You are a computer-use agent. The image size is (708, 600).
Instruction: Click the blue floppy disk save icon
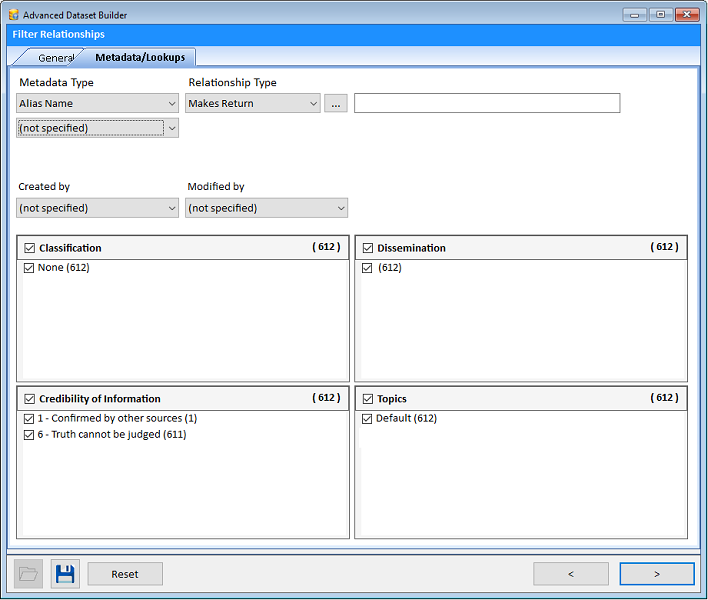[x=65, y=574]
